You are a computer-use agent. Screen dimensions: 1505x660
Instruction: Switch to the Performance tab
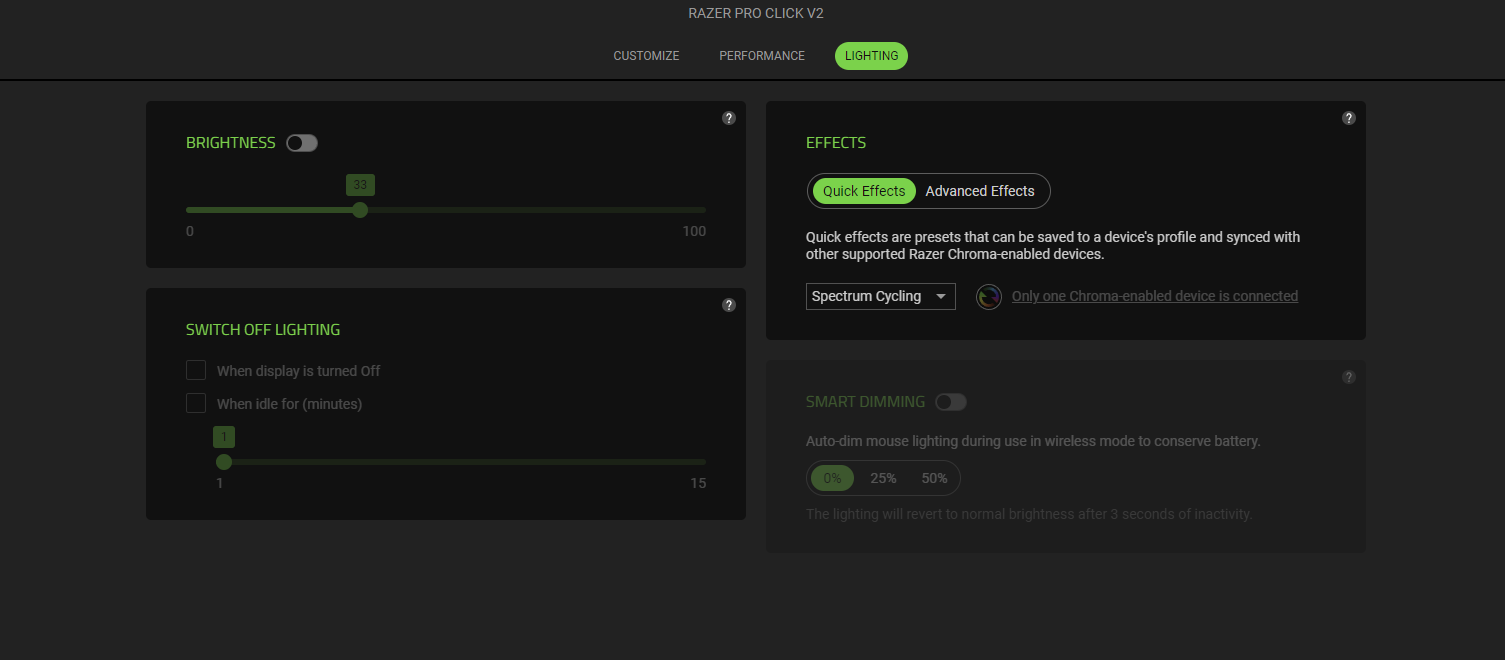point(762,56)
